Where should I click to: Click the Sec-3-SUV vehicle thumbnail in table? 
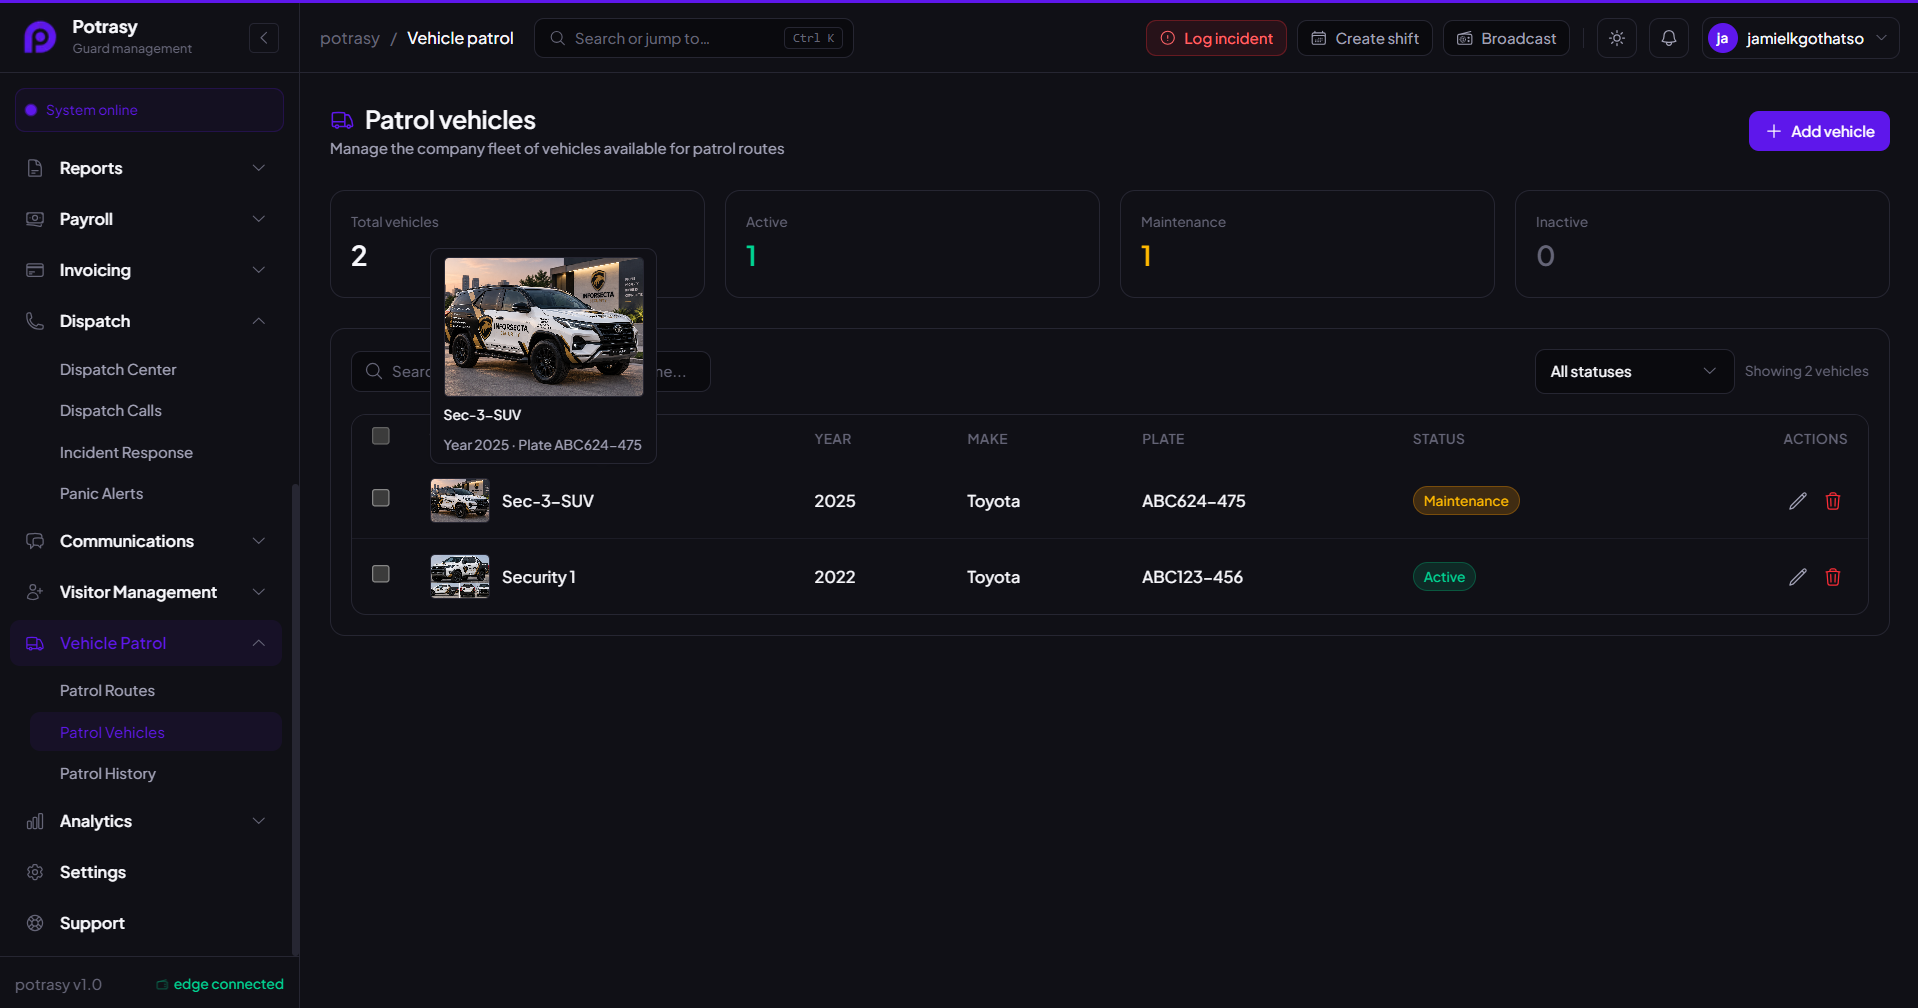coord(460,501)
